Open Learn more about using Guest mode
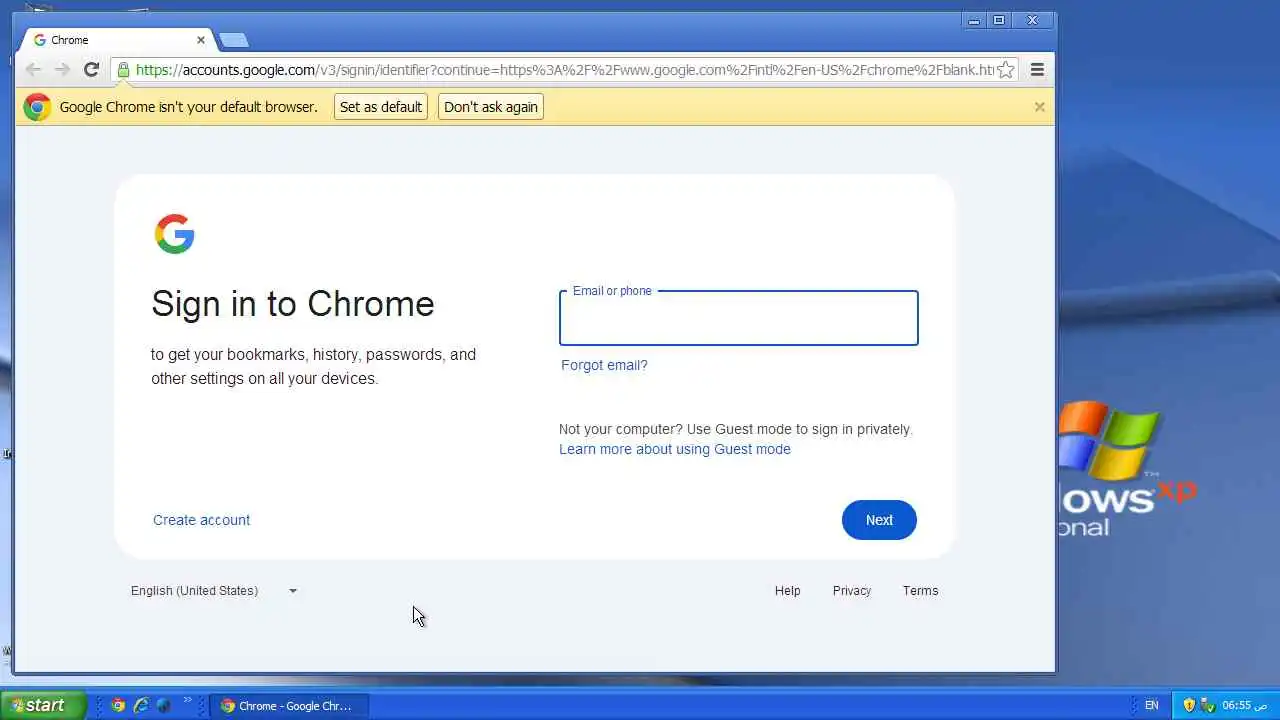Screen dimensions: 1280x720 coord(675,449)
